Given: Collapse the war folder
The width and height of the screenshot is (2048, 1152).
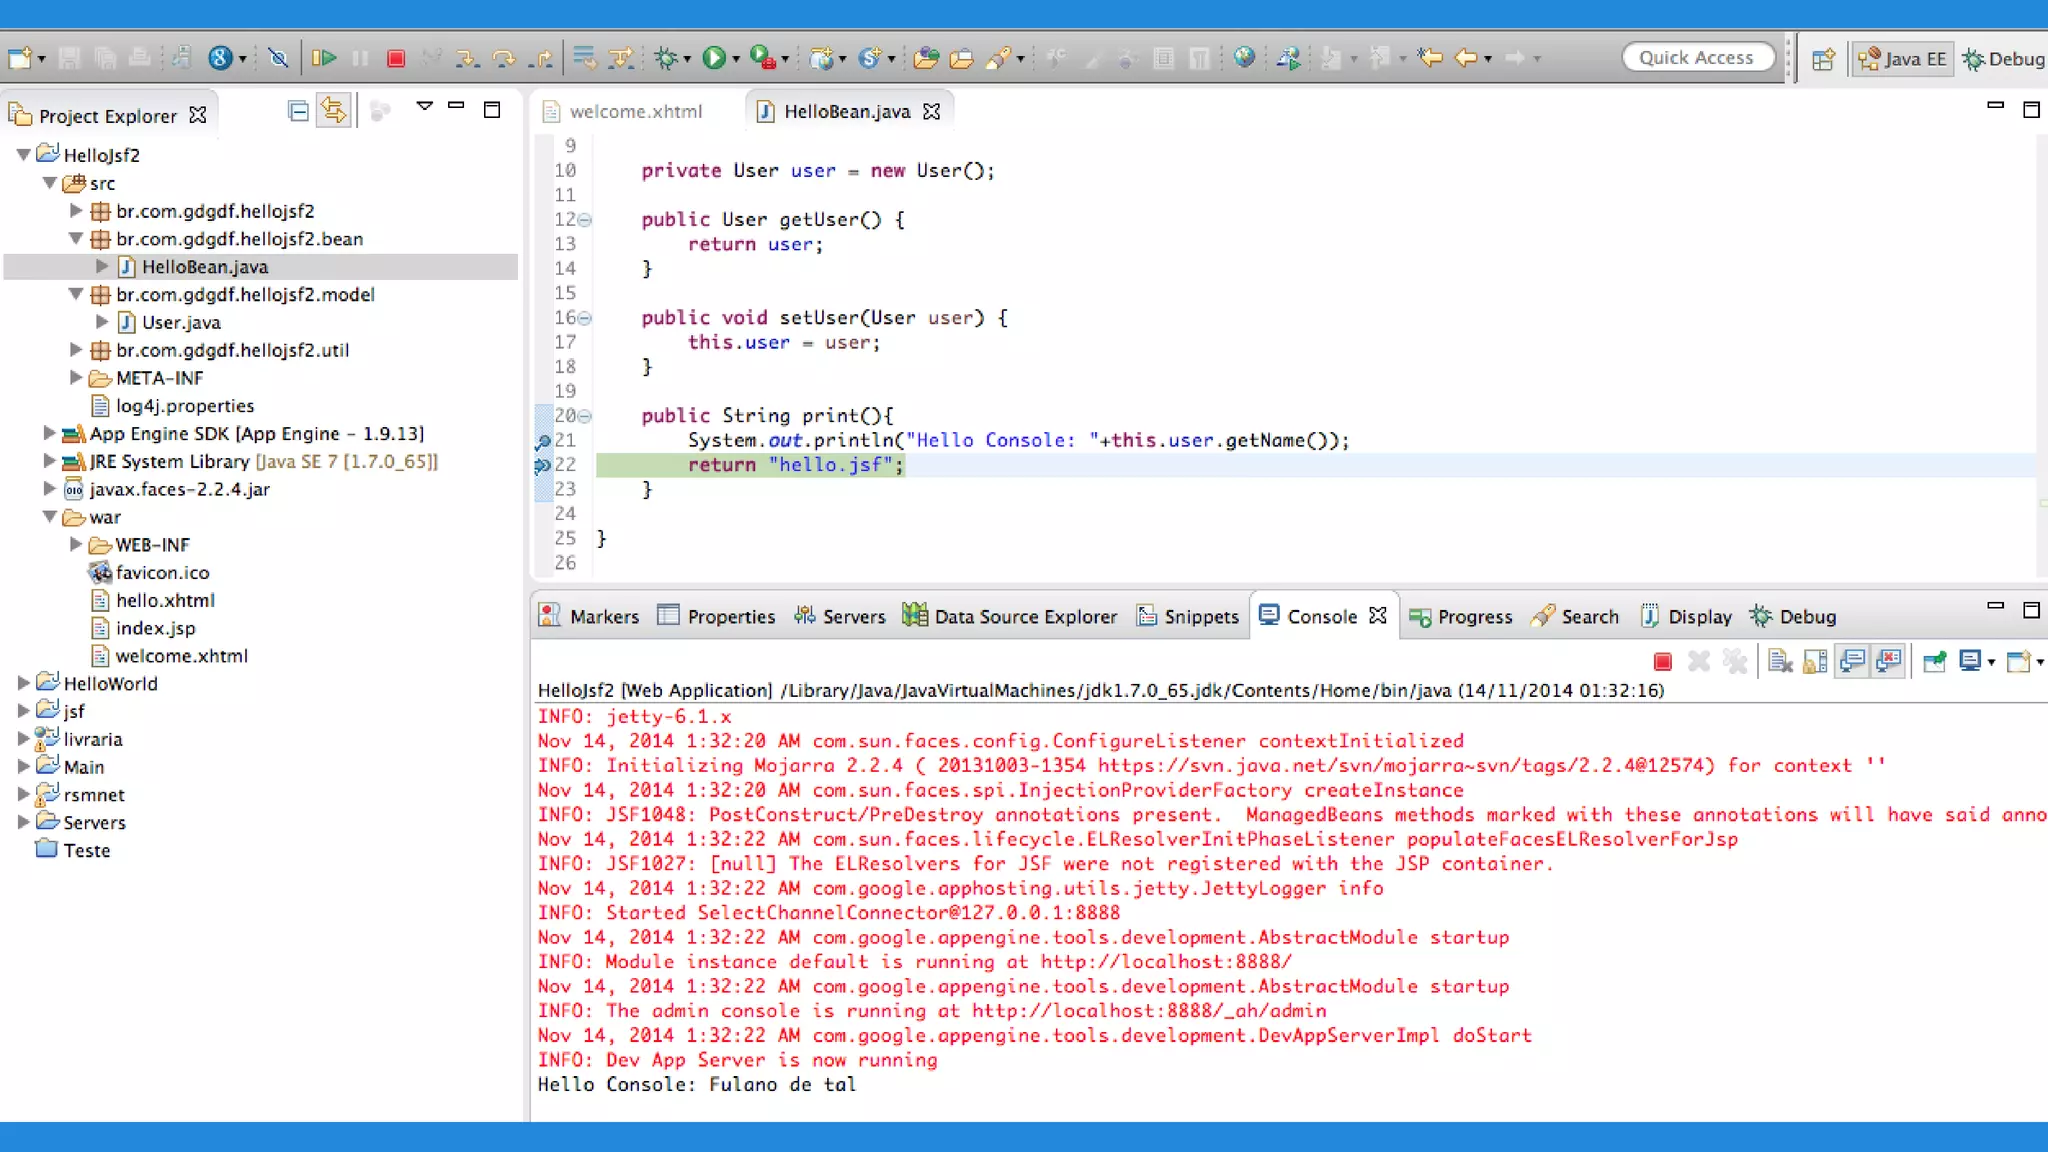Looking at the screenshot, I should point(49,517).
